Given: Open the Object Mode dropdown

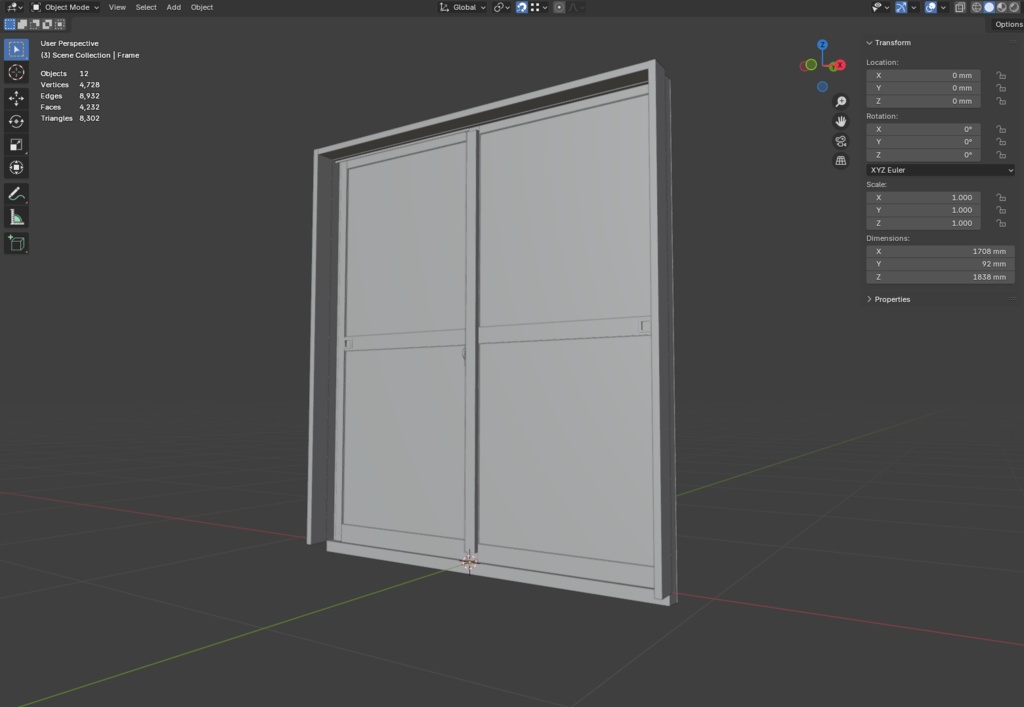Looking at the screenshot, I should click(x=65, y=7).
